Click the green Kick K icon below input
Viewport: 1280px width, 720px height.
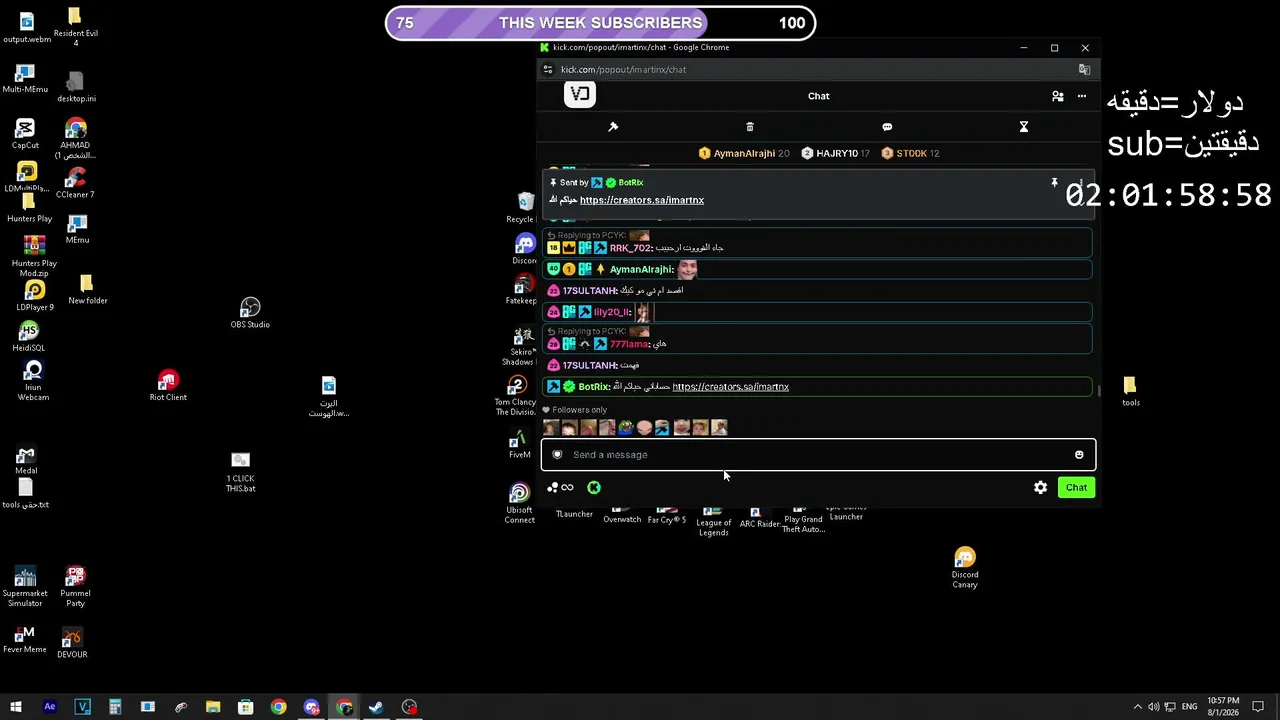(x=594, y=488)
